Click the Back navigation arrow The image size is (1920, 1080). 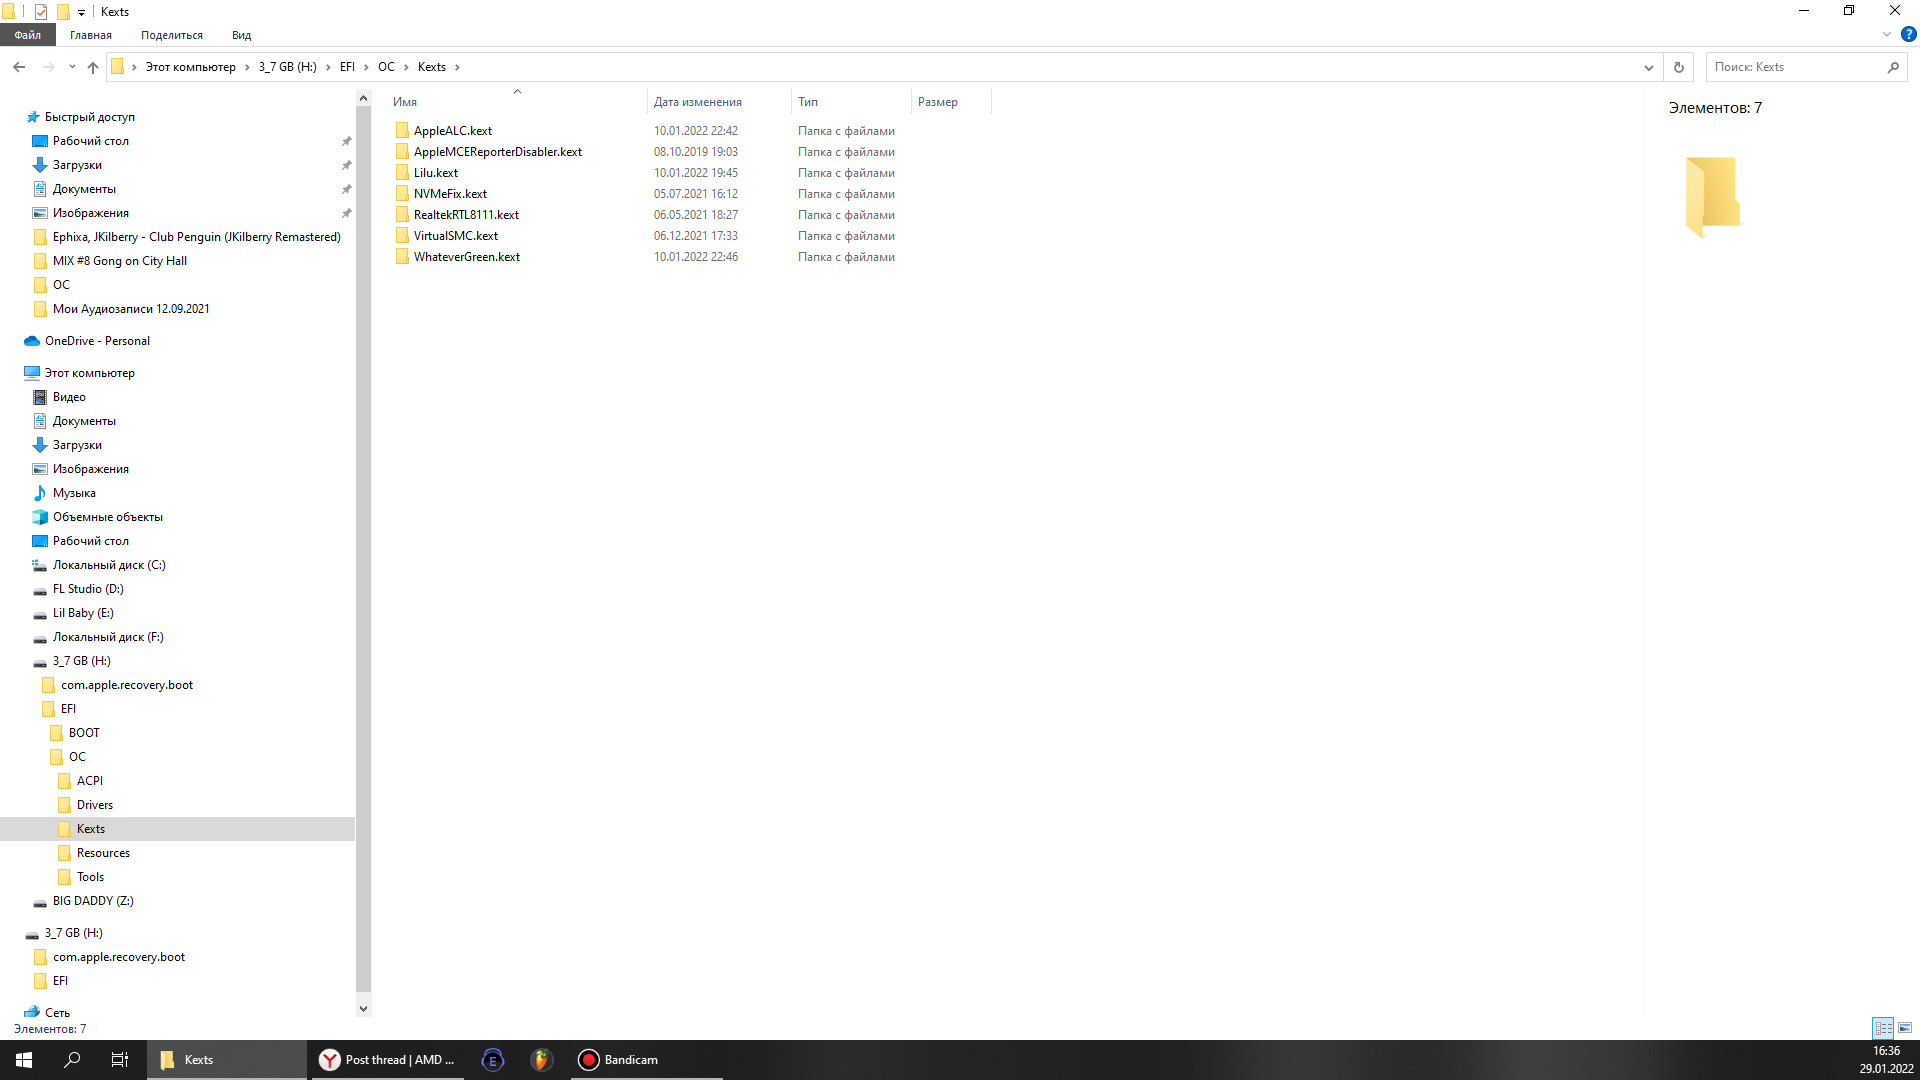(19, 67)
